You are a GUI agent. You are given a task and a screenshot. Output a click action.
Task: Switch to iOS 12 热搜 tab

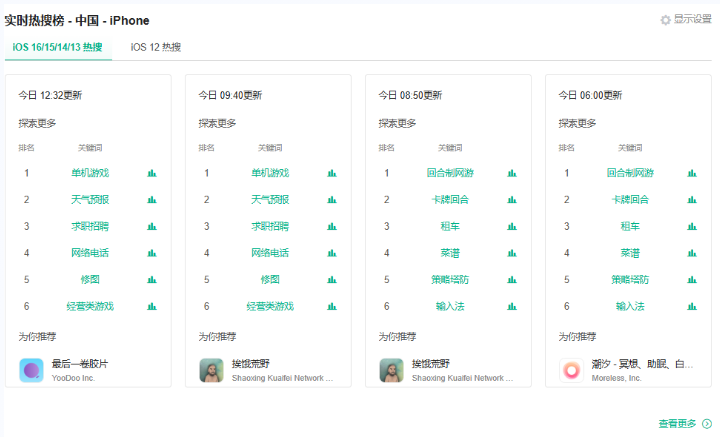(156, 47)
